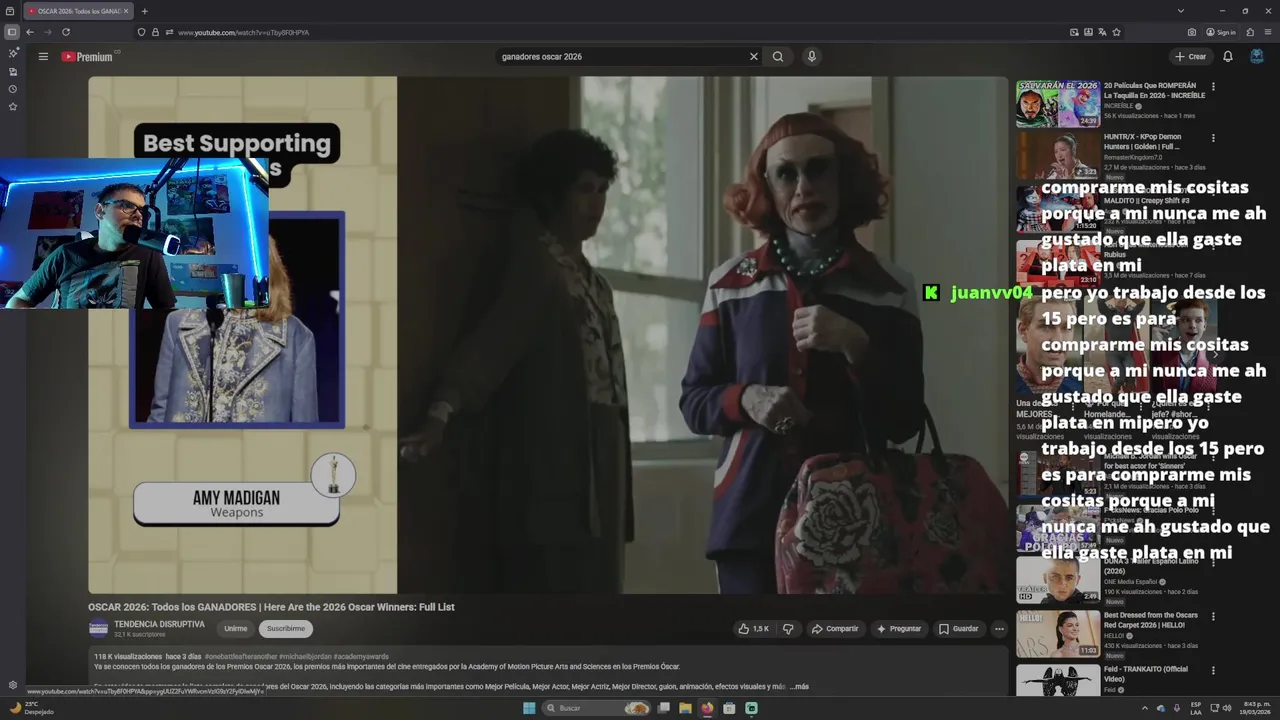Open the browser application menu

[x=1268, y=32]
